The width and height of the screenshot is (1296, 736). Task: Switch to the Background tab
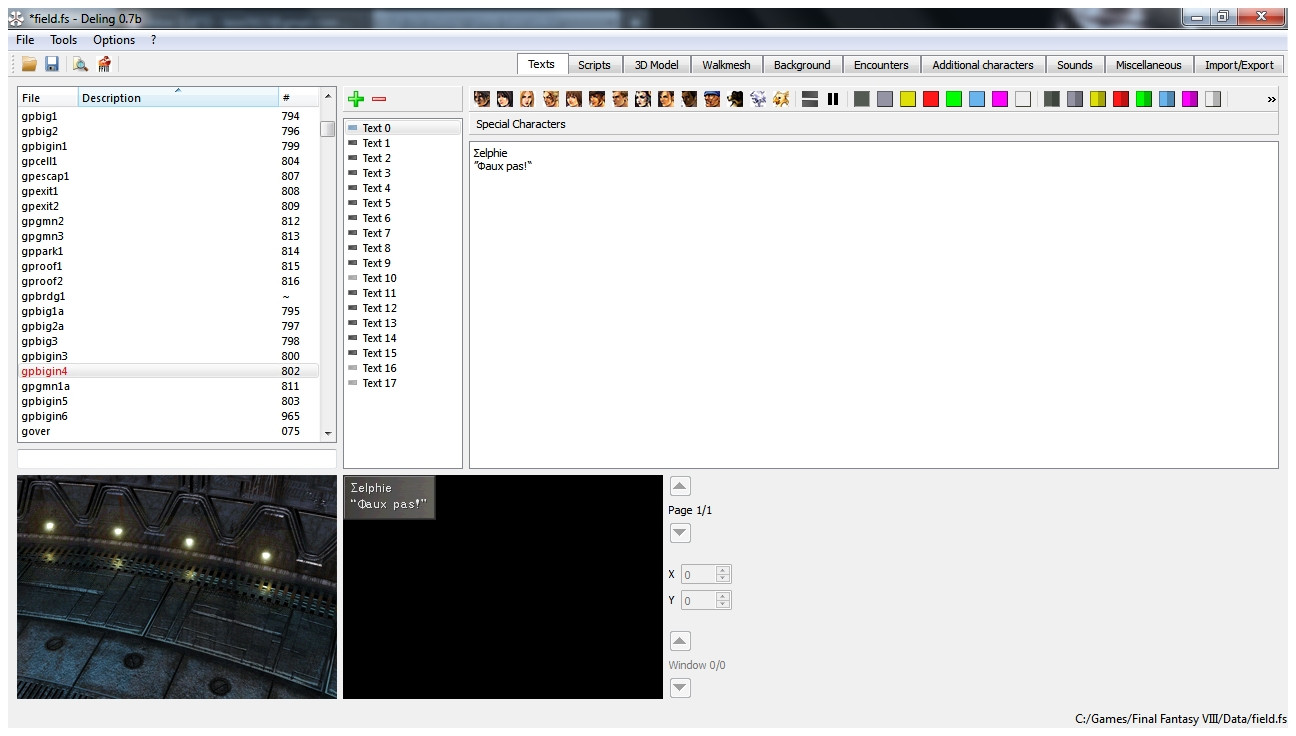click(802, 65)
